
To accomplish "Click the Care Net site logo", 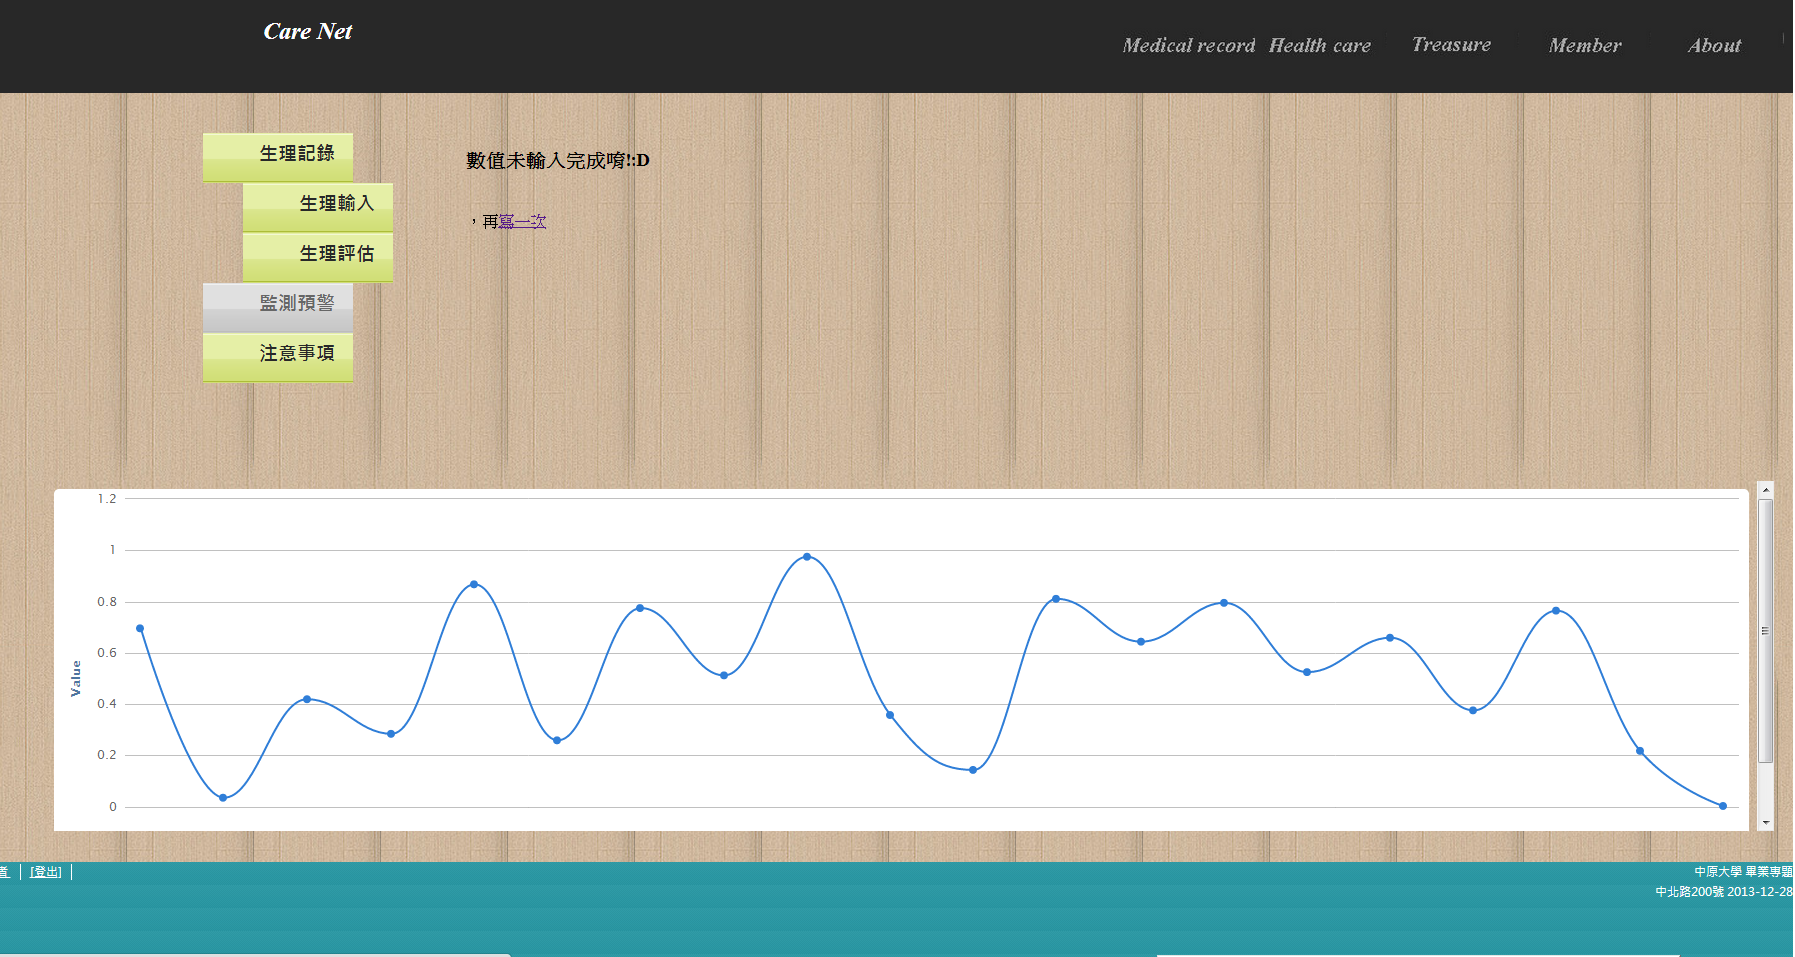I will 307,32.
